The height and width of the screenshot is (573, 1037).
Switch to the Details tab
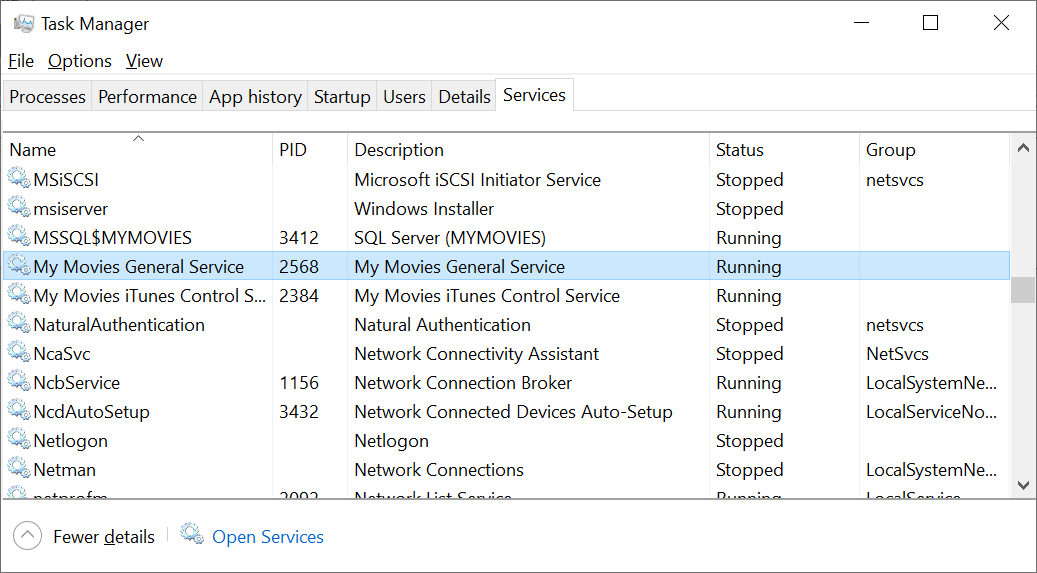click(464, 97)
